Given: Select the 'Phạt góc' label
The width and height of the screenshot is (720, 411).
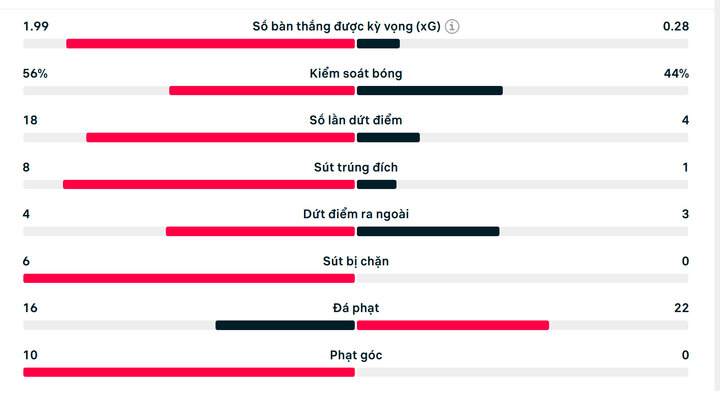Looking at the screenshot, I should (356, 355).
